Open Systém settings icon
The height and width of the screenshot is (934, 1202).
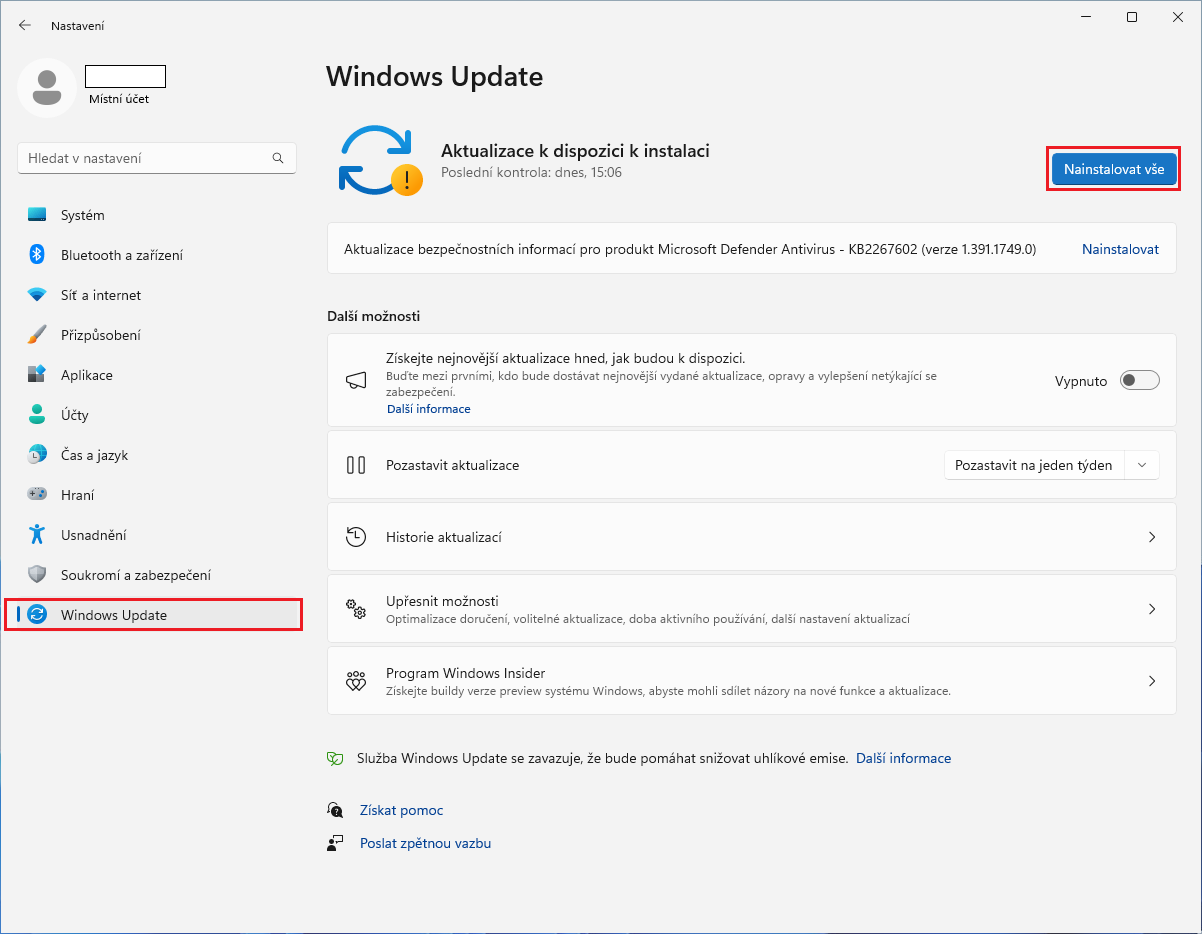pyautogui.click(x=37, y=215)
